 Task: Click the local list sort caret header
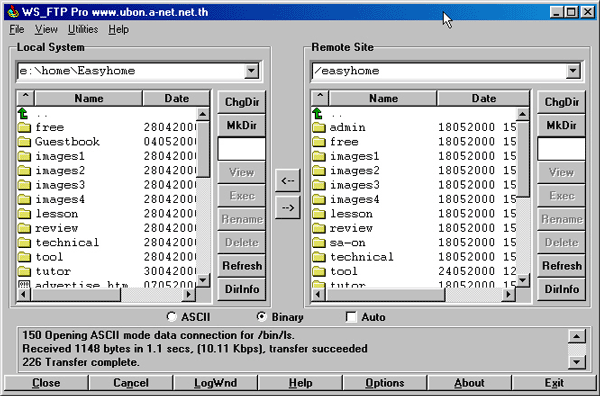click(x=26, y=98)
